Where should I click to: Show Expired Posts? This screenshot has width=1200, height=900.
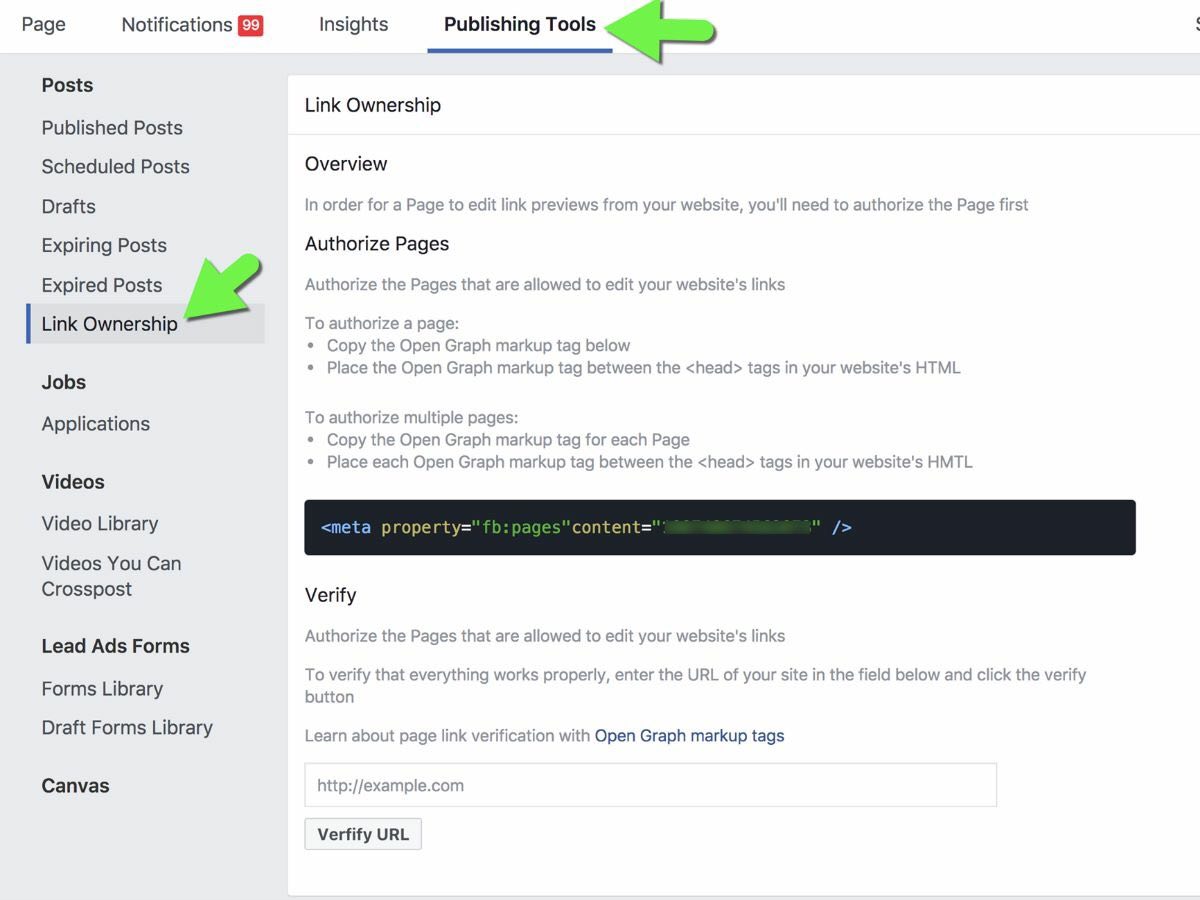click(101, 286)
